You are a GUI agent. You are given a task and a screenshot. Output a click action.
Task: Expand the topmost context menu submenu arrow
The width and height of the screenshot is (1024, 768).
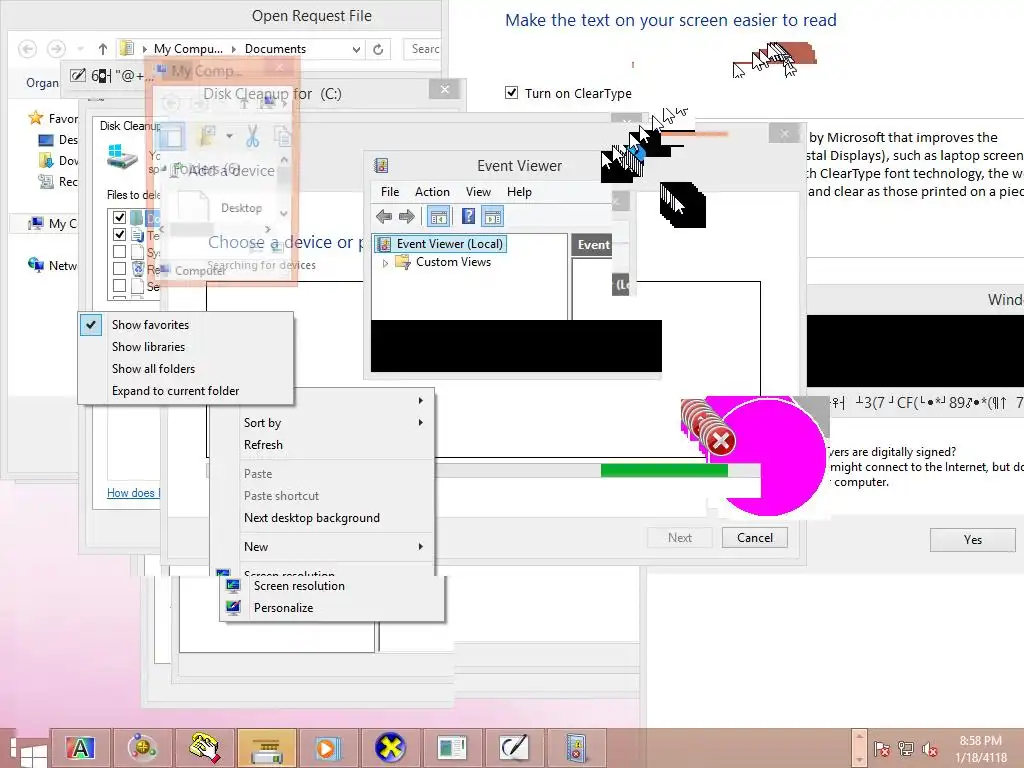pyautogui.click(x=421, y=400)
